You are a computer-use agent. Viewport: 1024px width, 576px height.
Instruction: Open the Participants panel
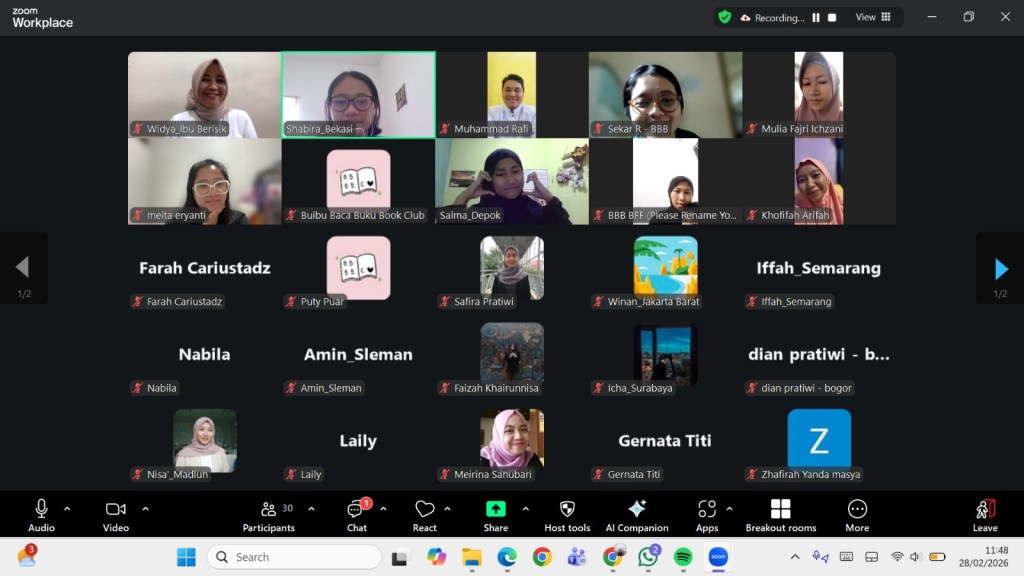(x=269, y=514)
